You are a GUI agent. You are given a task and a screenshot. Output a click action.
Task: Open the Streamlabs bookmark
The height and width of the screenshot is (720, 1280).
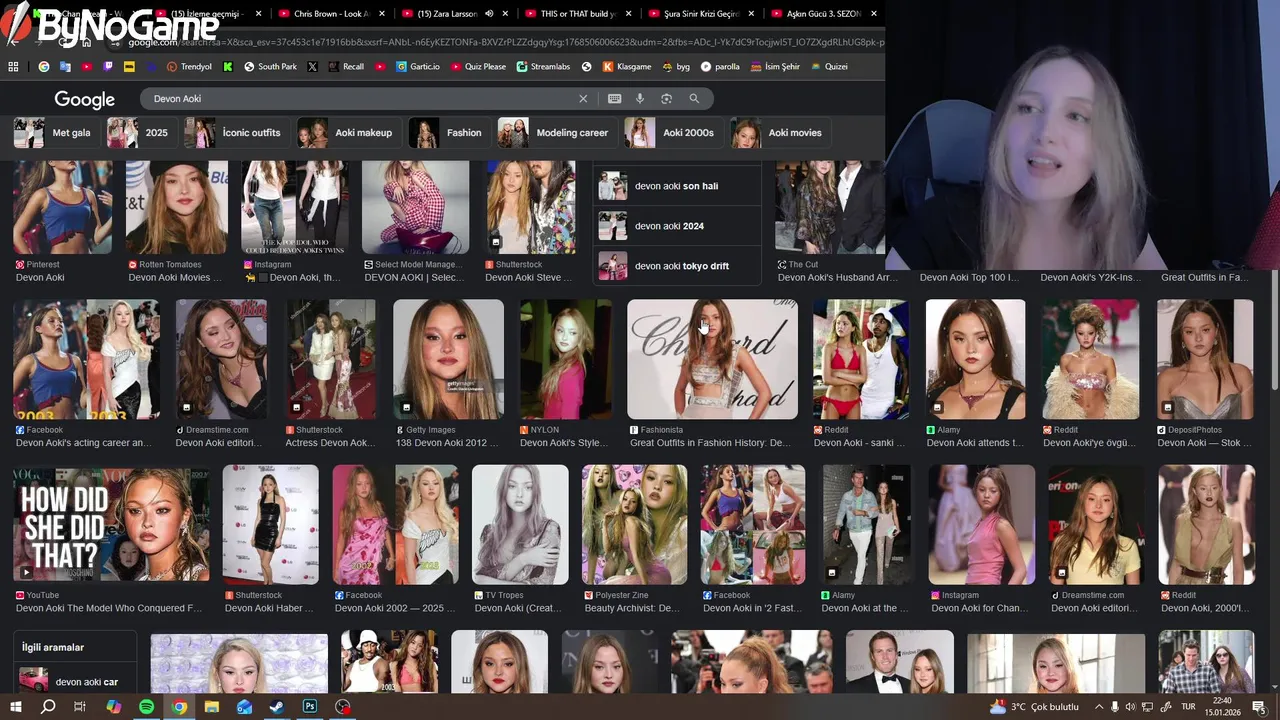pyautogui.click(x=543, y=66)
